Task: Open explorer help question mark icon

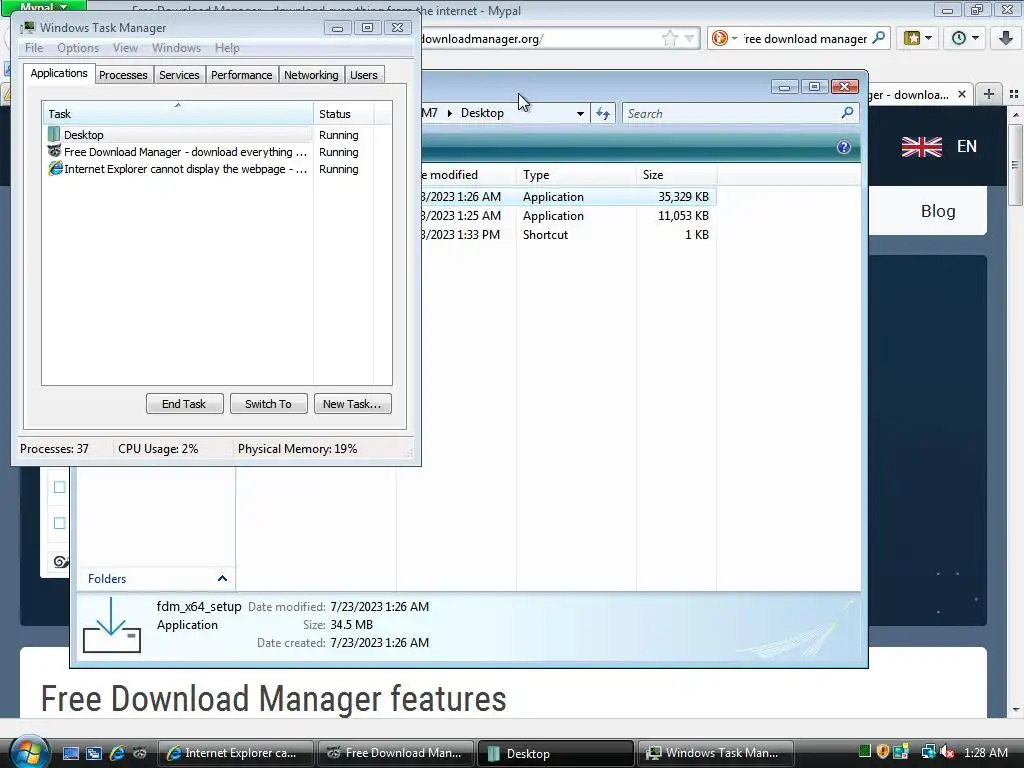Action: coord(844,147)
